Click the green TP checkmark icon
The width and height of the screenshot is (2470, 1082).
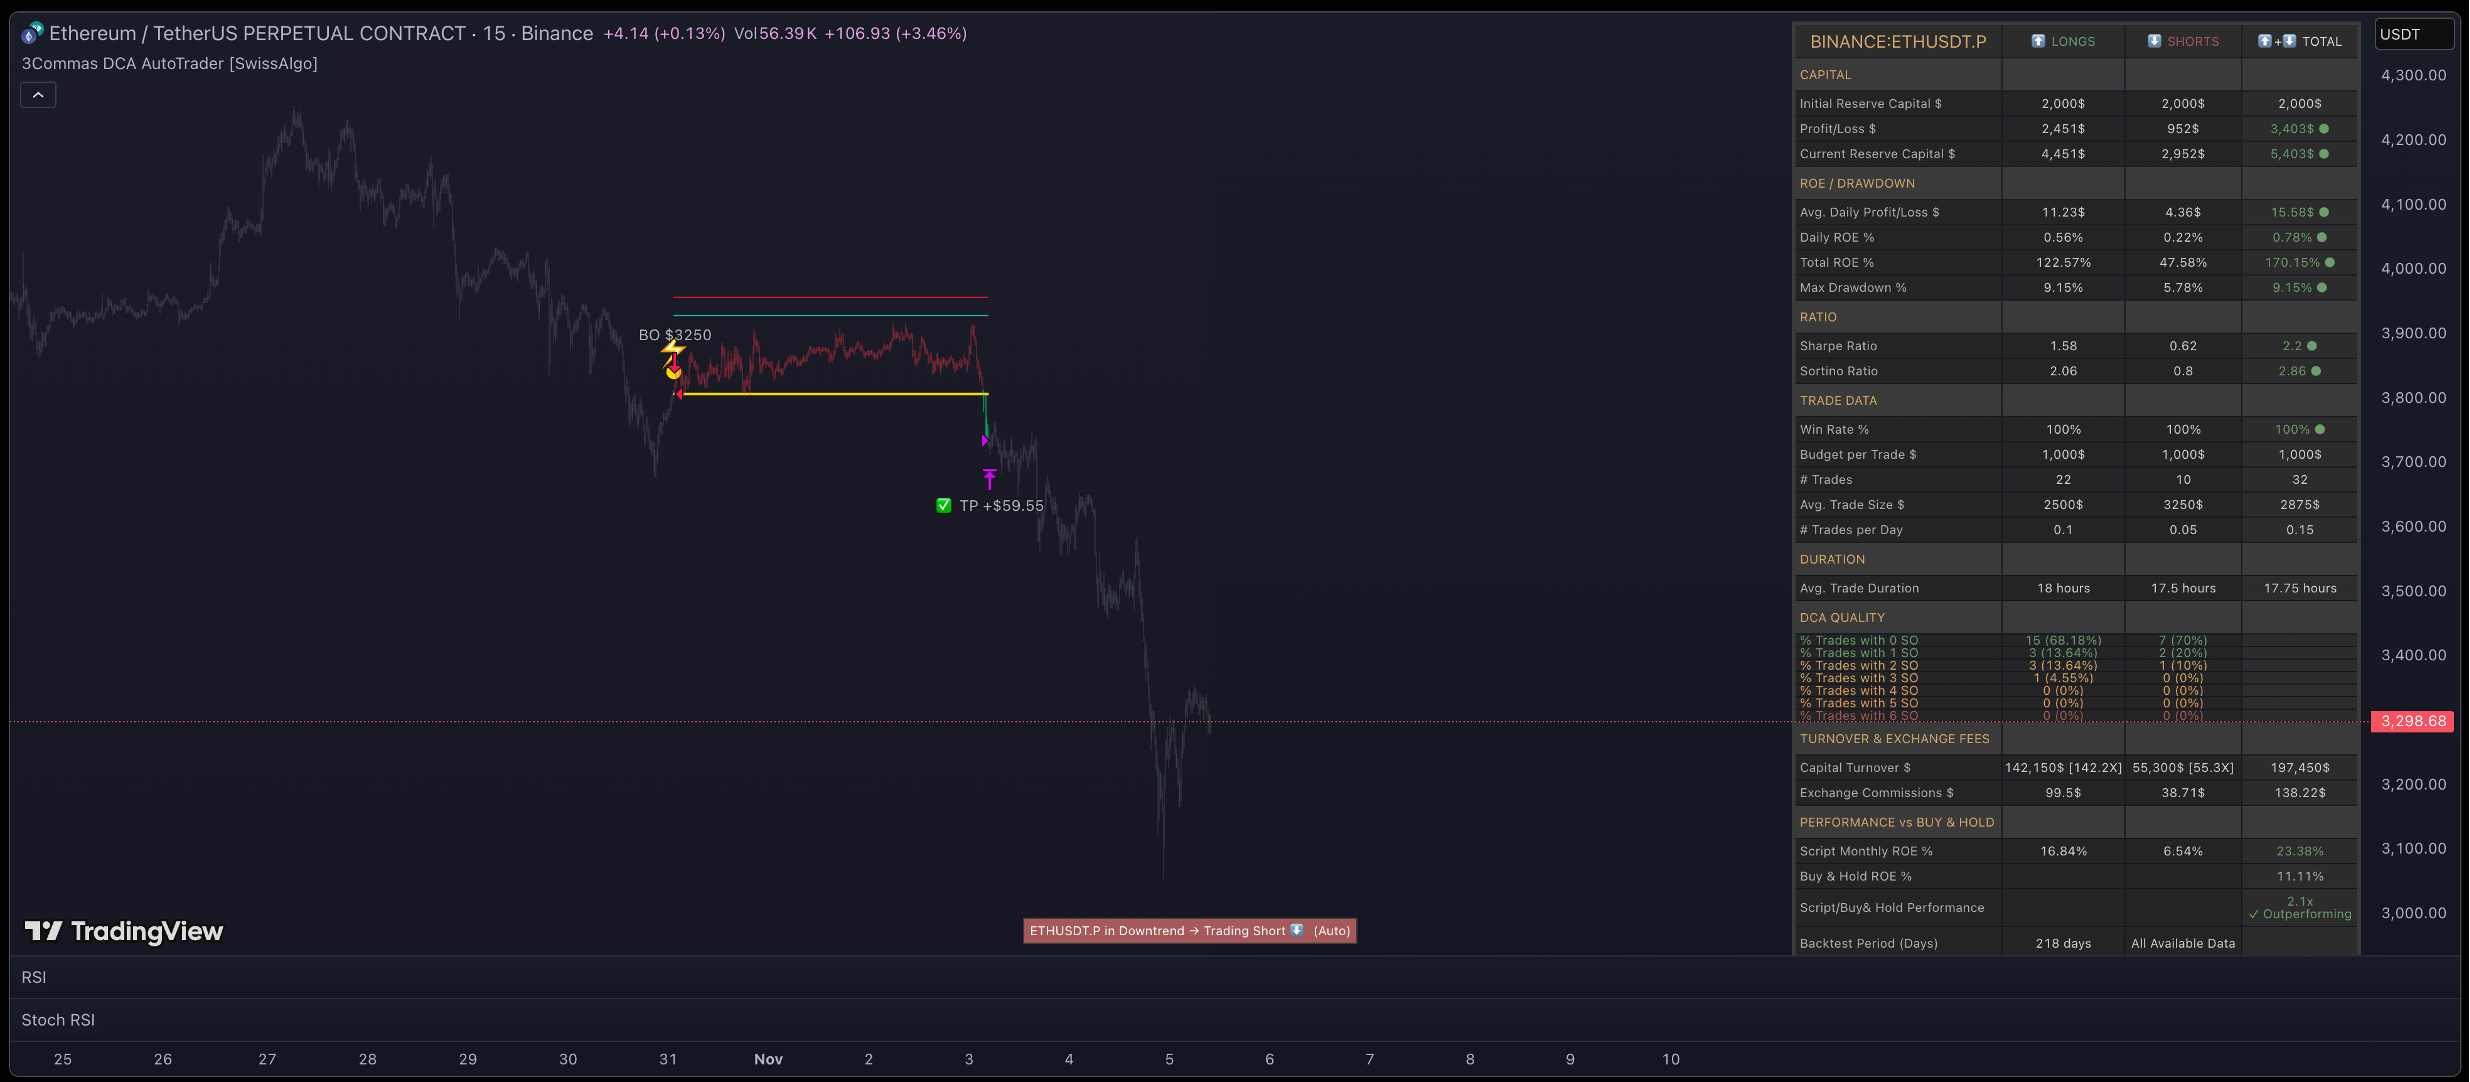943,506
